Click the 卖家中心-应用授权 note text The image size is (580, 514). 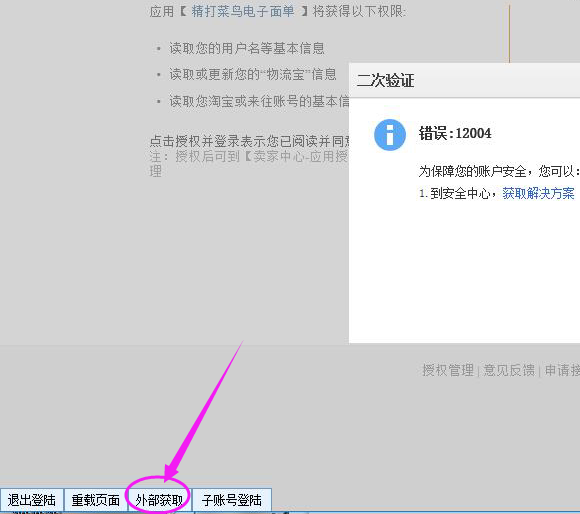[300, 157]
